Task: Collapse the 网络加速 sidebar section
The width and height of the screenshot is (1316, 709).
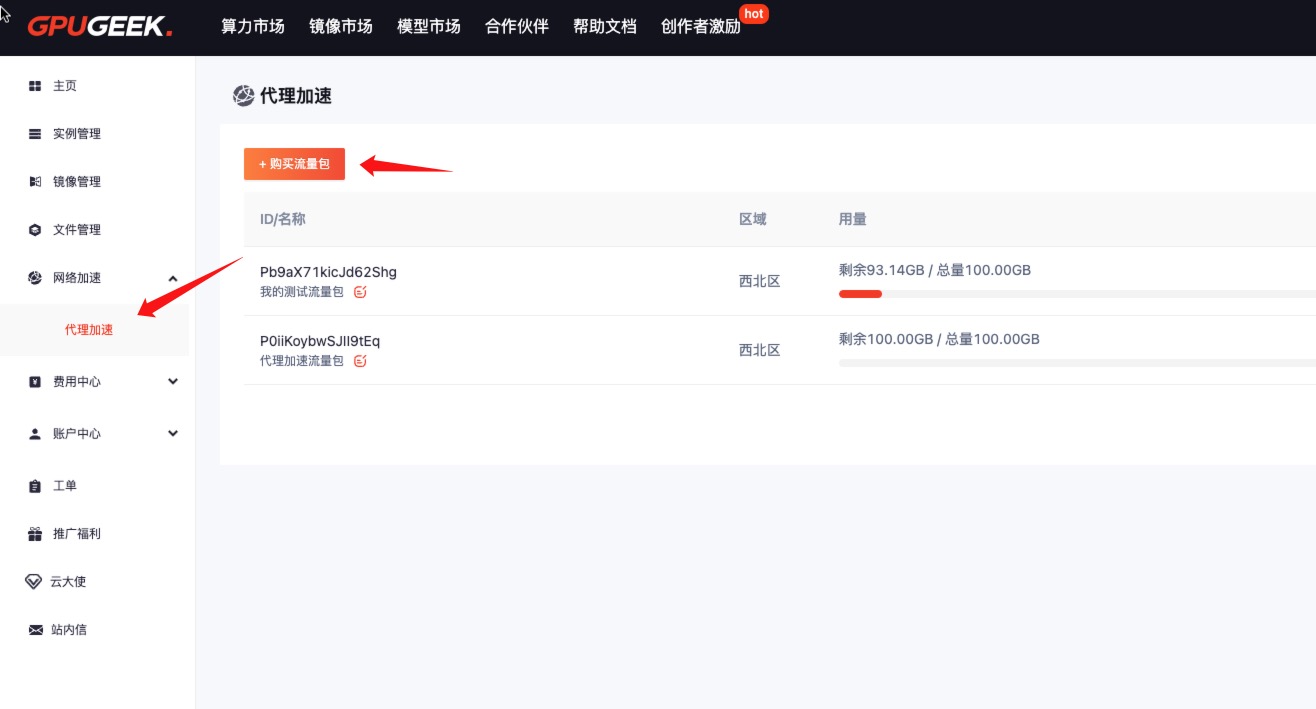Action: pos(173,278)
